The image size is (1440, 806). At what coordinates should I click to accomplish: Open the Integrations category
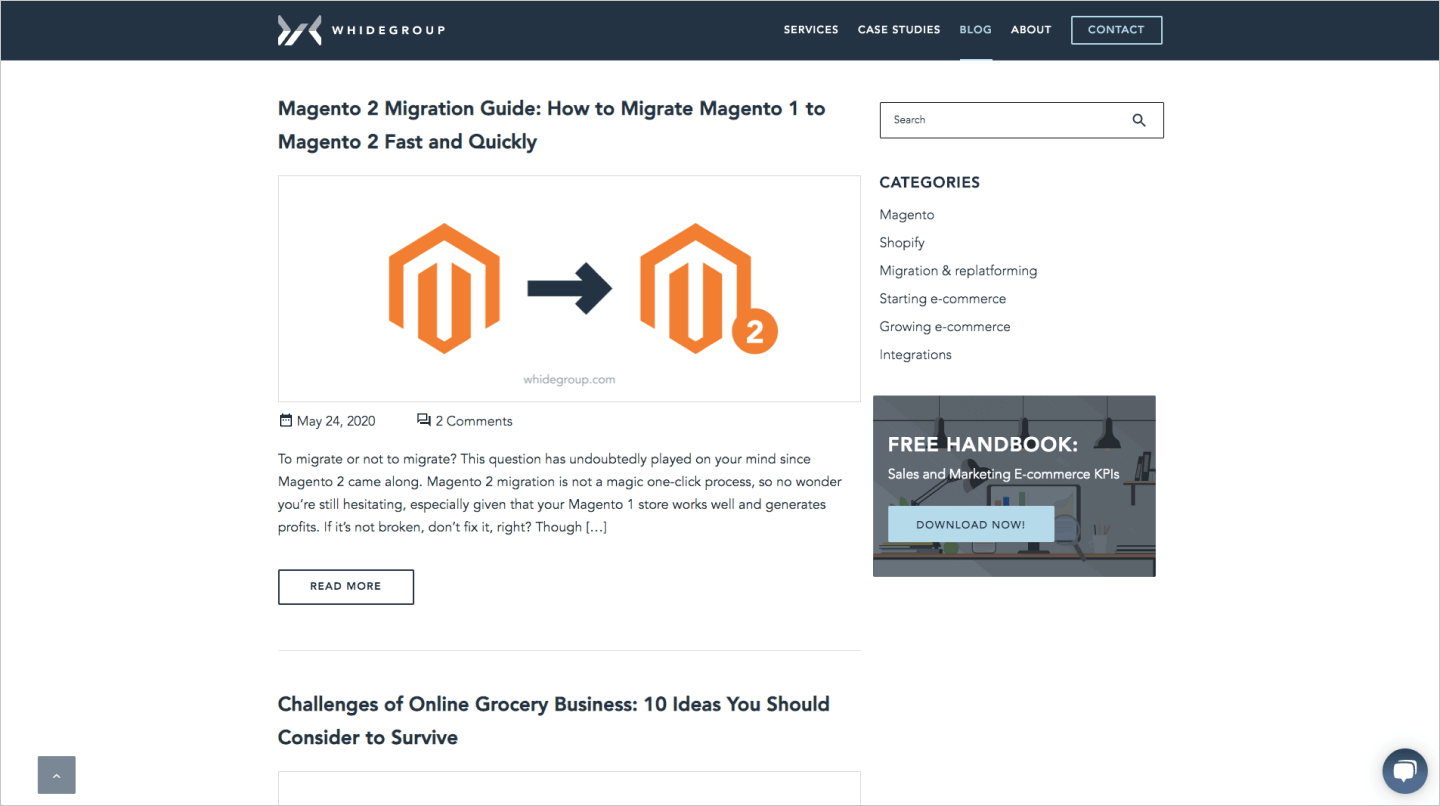915,355
